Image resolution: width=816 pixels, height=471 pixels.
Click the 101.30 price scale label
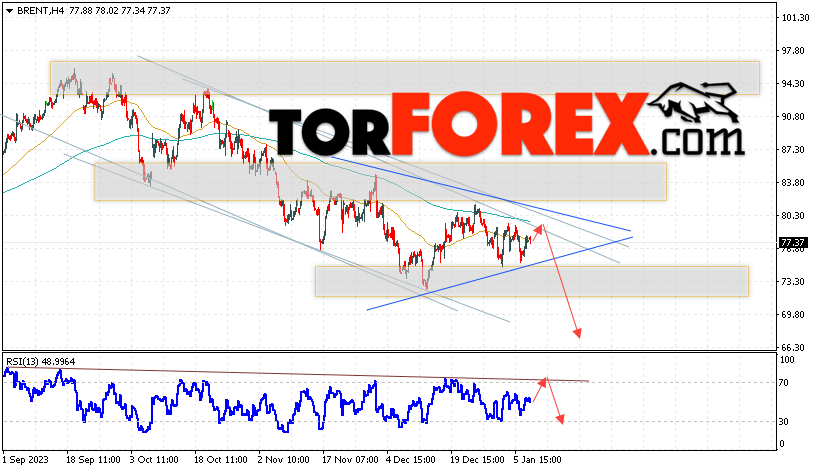796,18
